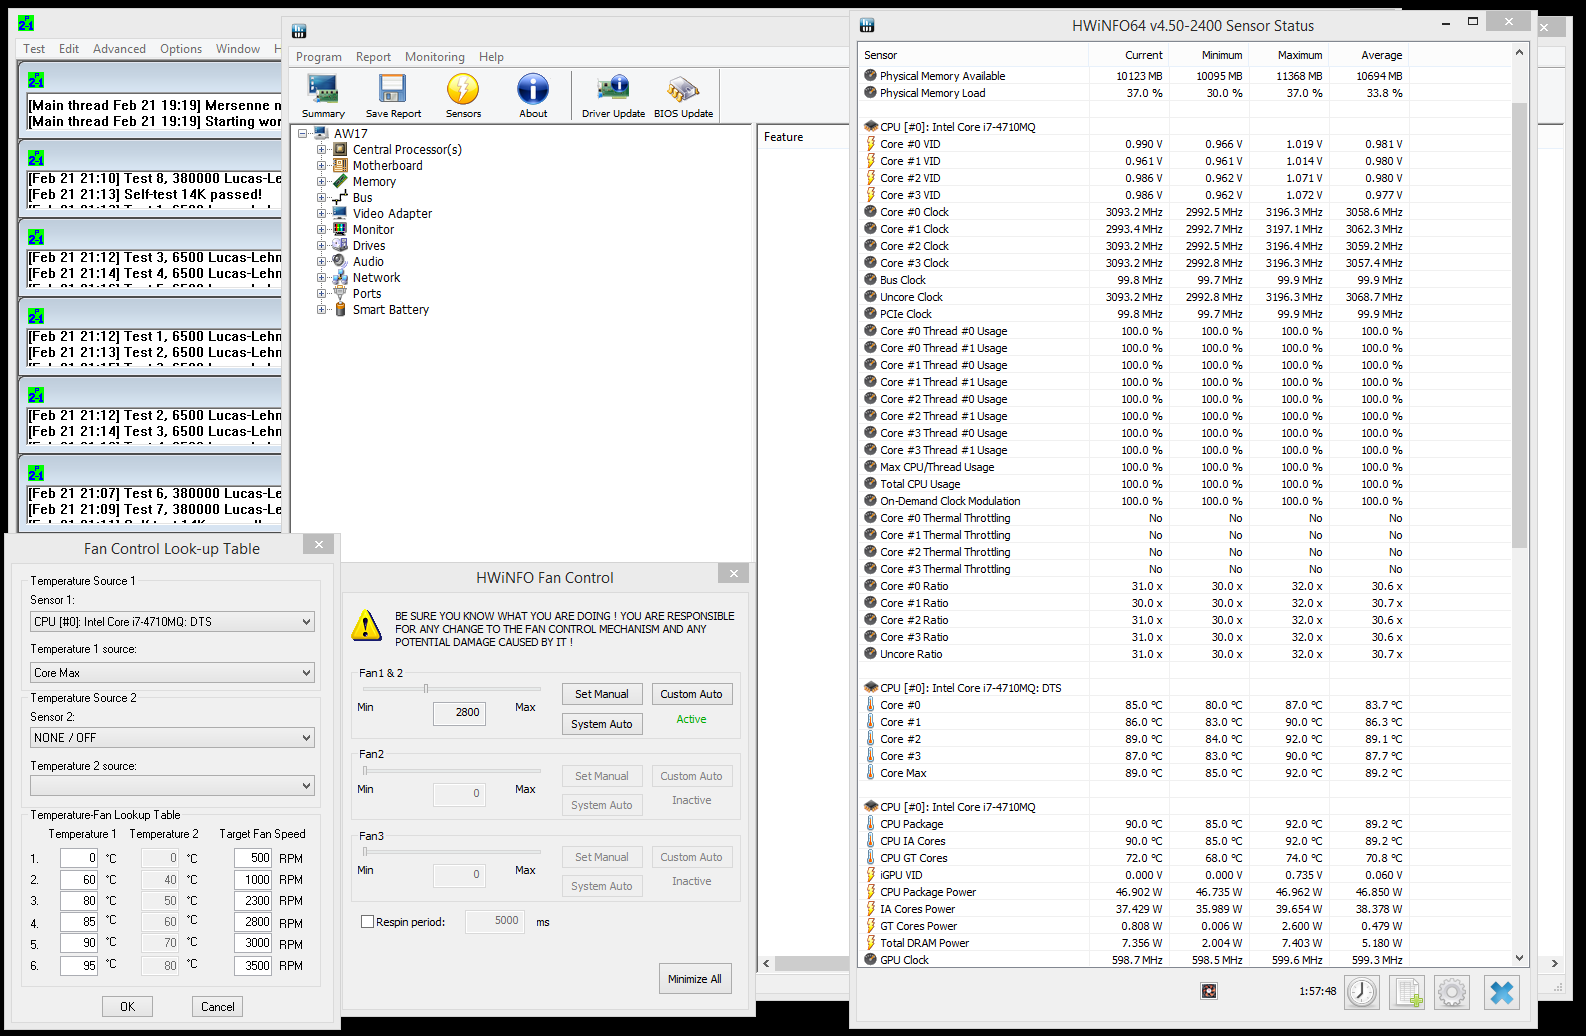
Task: Select the Core #0 Clock sensor row
Action: [x=1133, y=212]
